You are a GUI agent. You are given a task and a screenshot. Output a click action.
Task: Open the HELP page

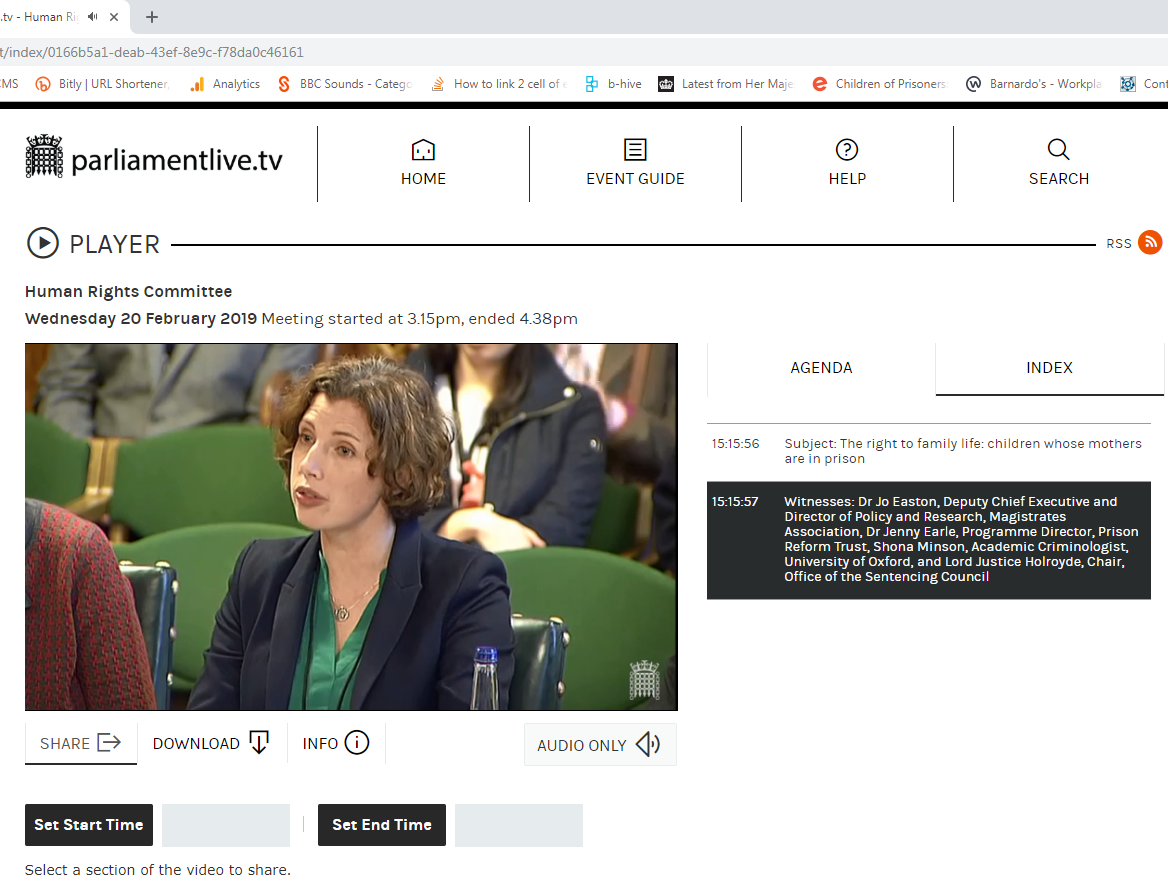pos(847,164)
